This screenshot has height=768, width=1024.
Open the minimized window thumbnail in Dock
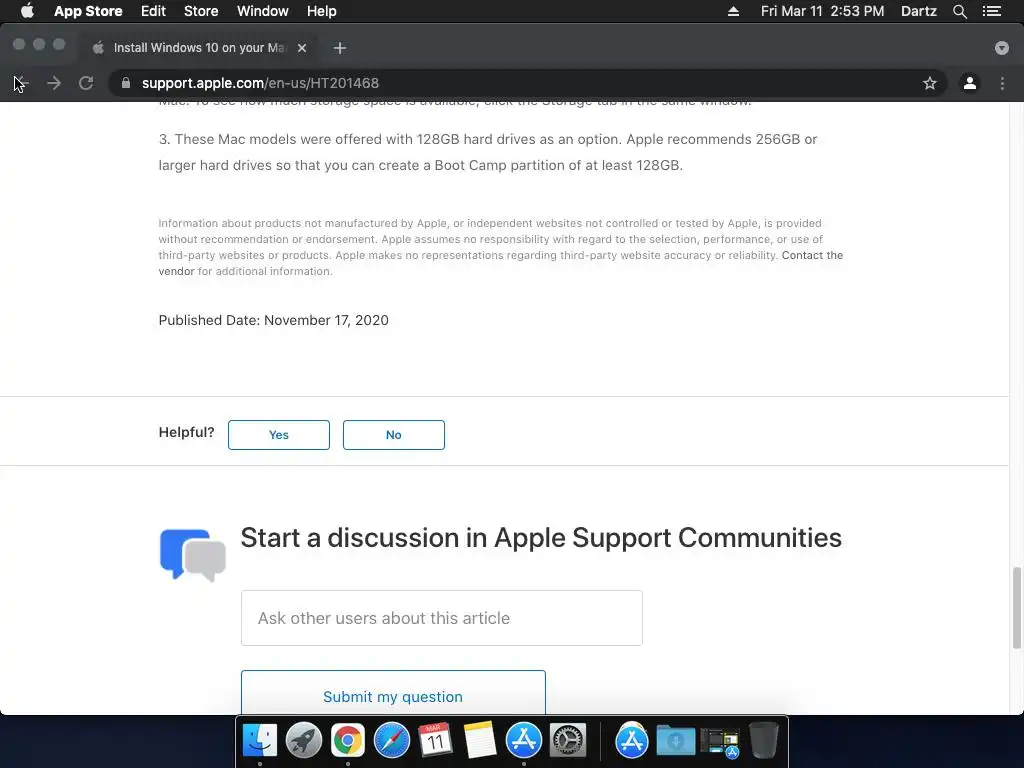720,743
